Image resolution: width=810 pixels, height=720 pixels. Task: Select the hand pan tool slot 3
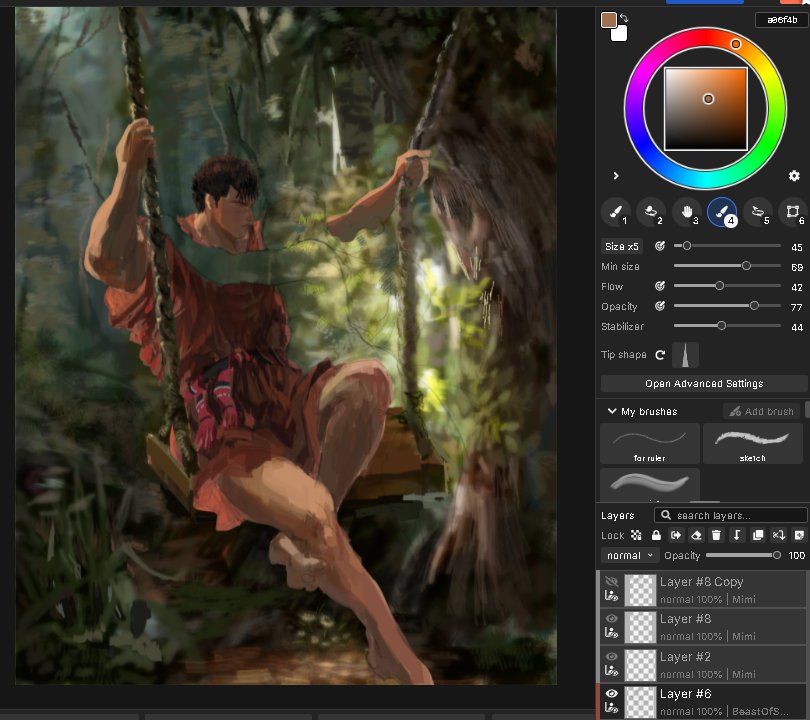[687, 212]
